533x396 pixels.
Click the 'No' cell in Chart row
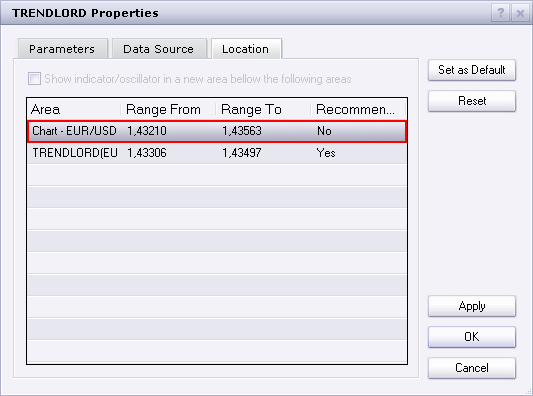tap(324, 131)
